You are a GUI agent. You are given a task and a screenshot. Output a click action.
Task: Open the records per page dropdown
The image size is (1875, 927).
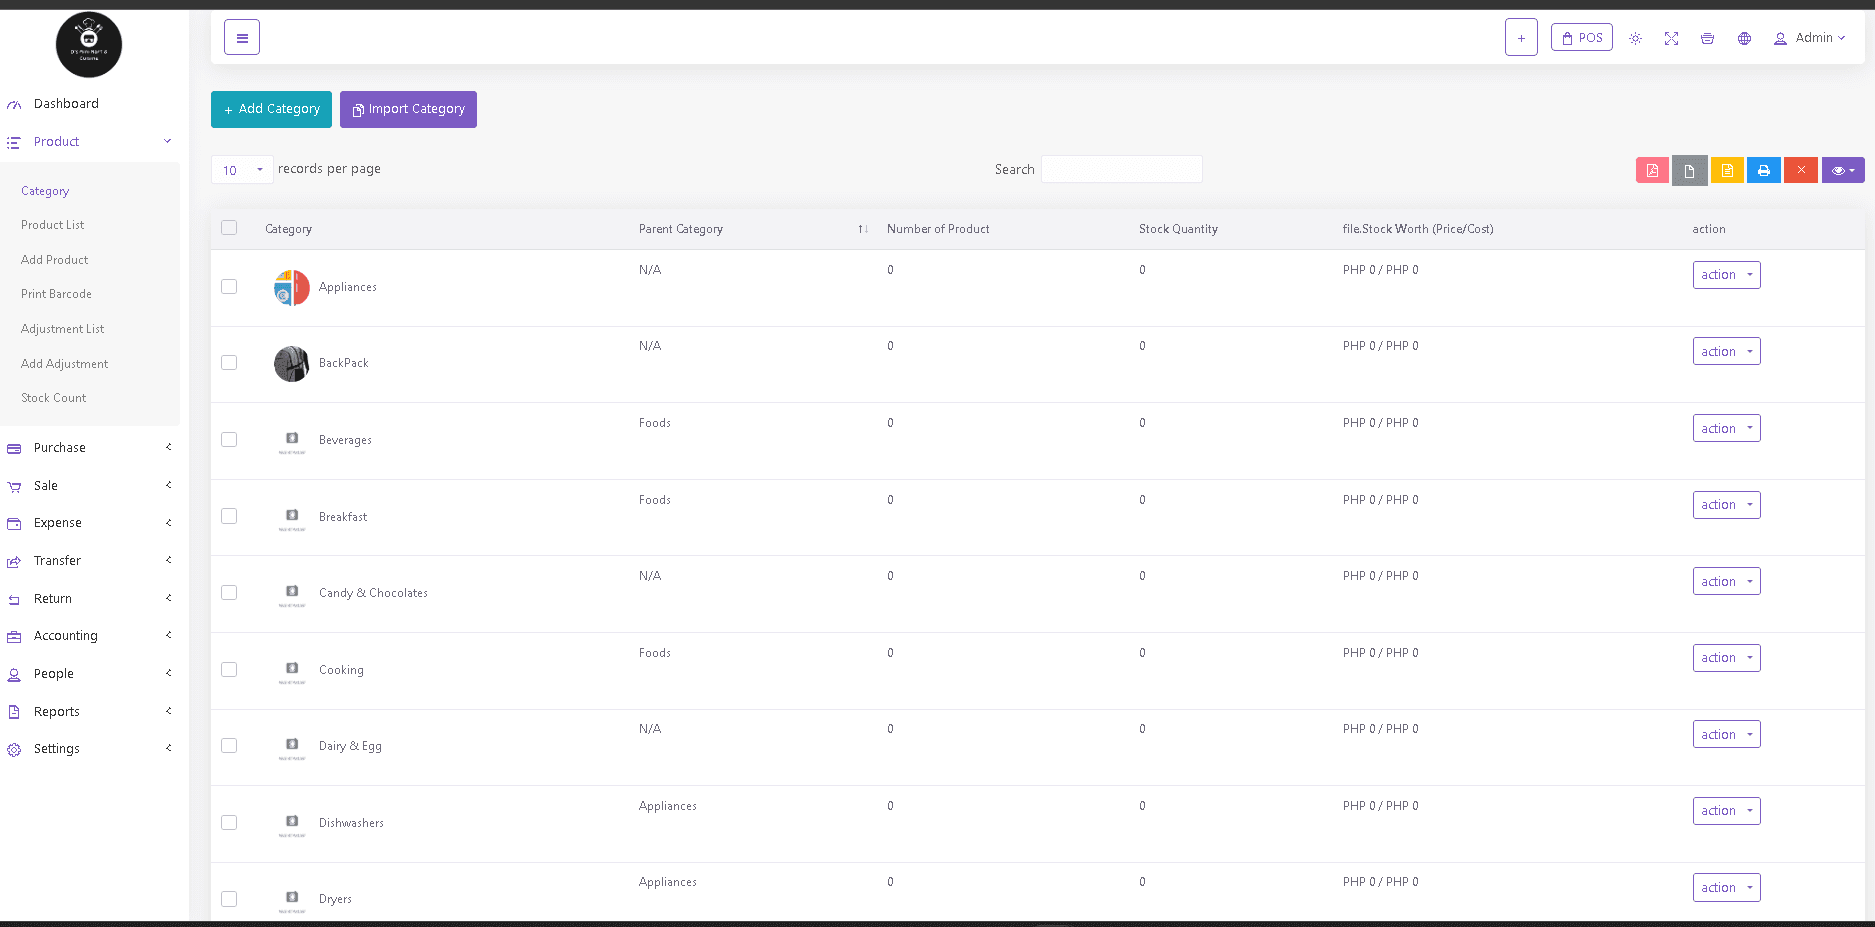pos(242,170)
